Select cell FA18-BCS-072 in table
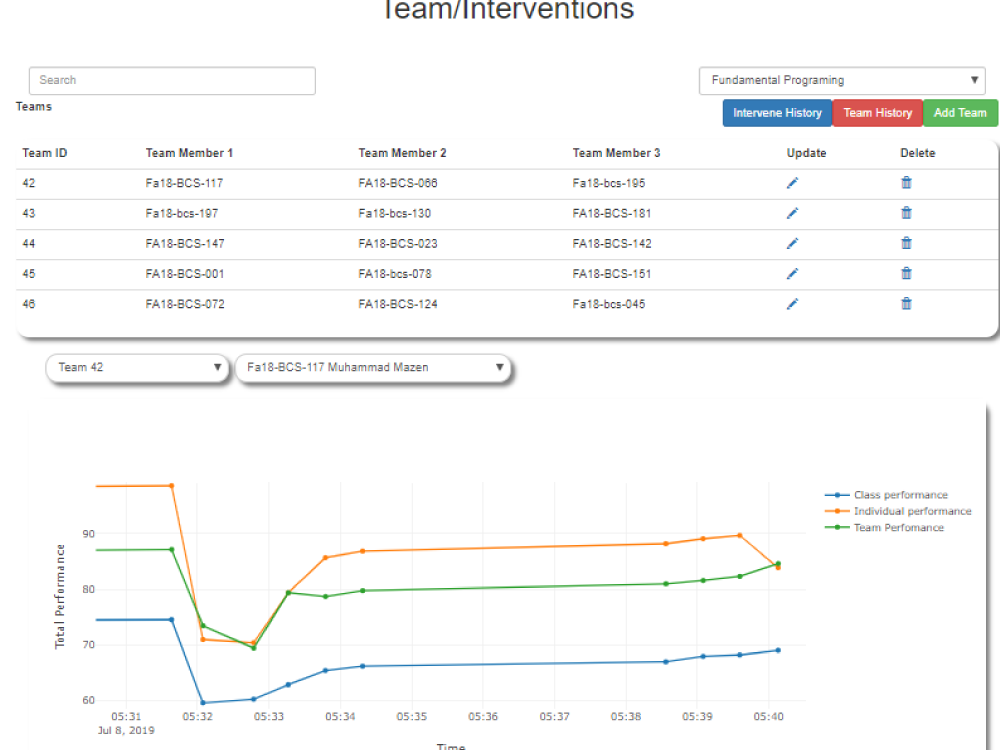 185,304
